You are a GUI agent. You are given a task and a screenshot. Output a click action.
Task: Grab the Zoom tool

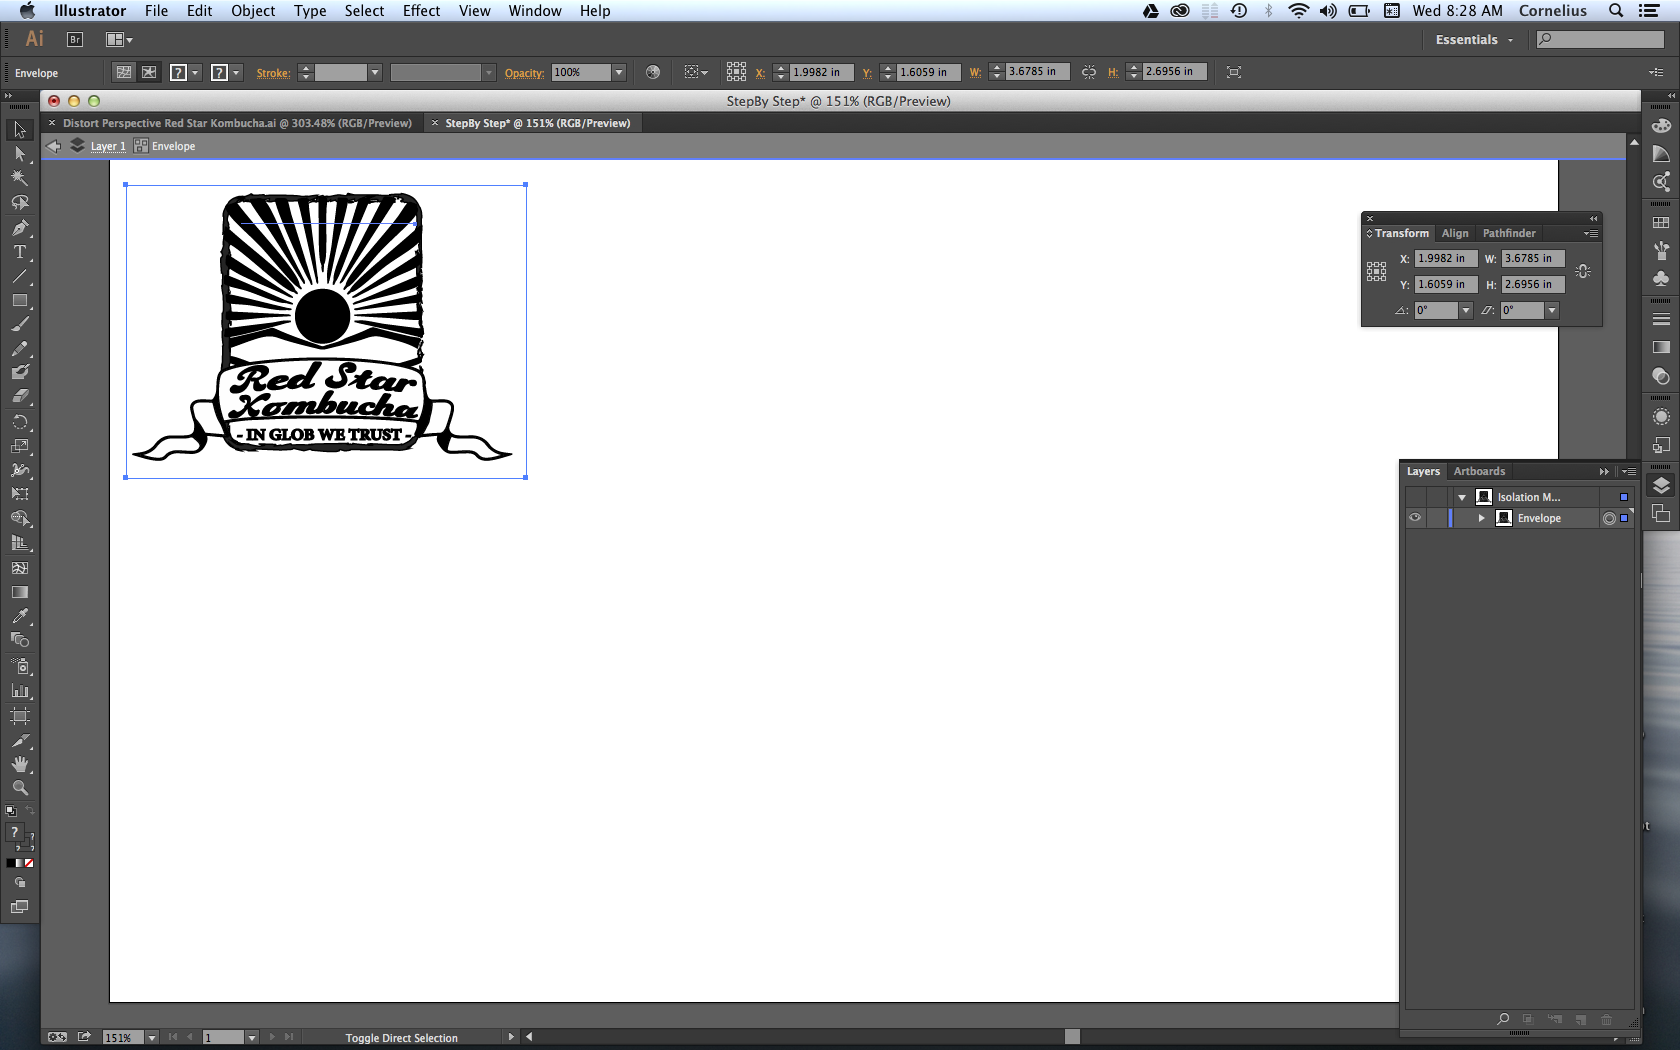point(19,790)
